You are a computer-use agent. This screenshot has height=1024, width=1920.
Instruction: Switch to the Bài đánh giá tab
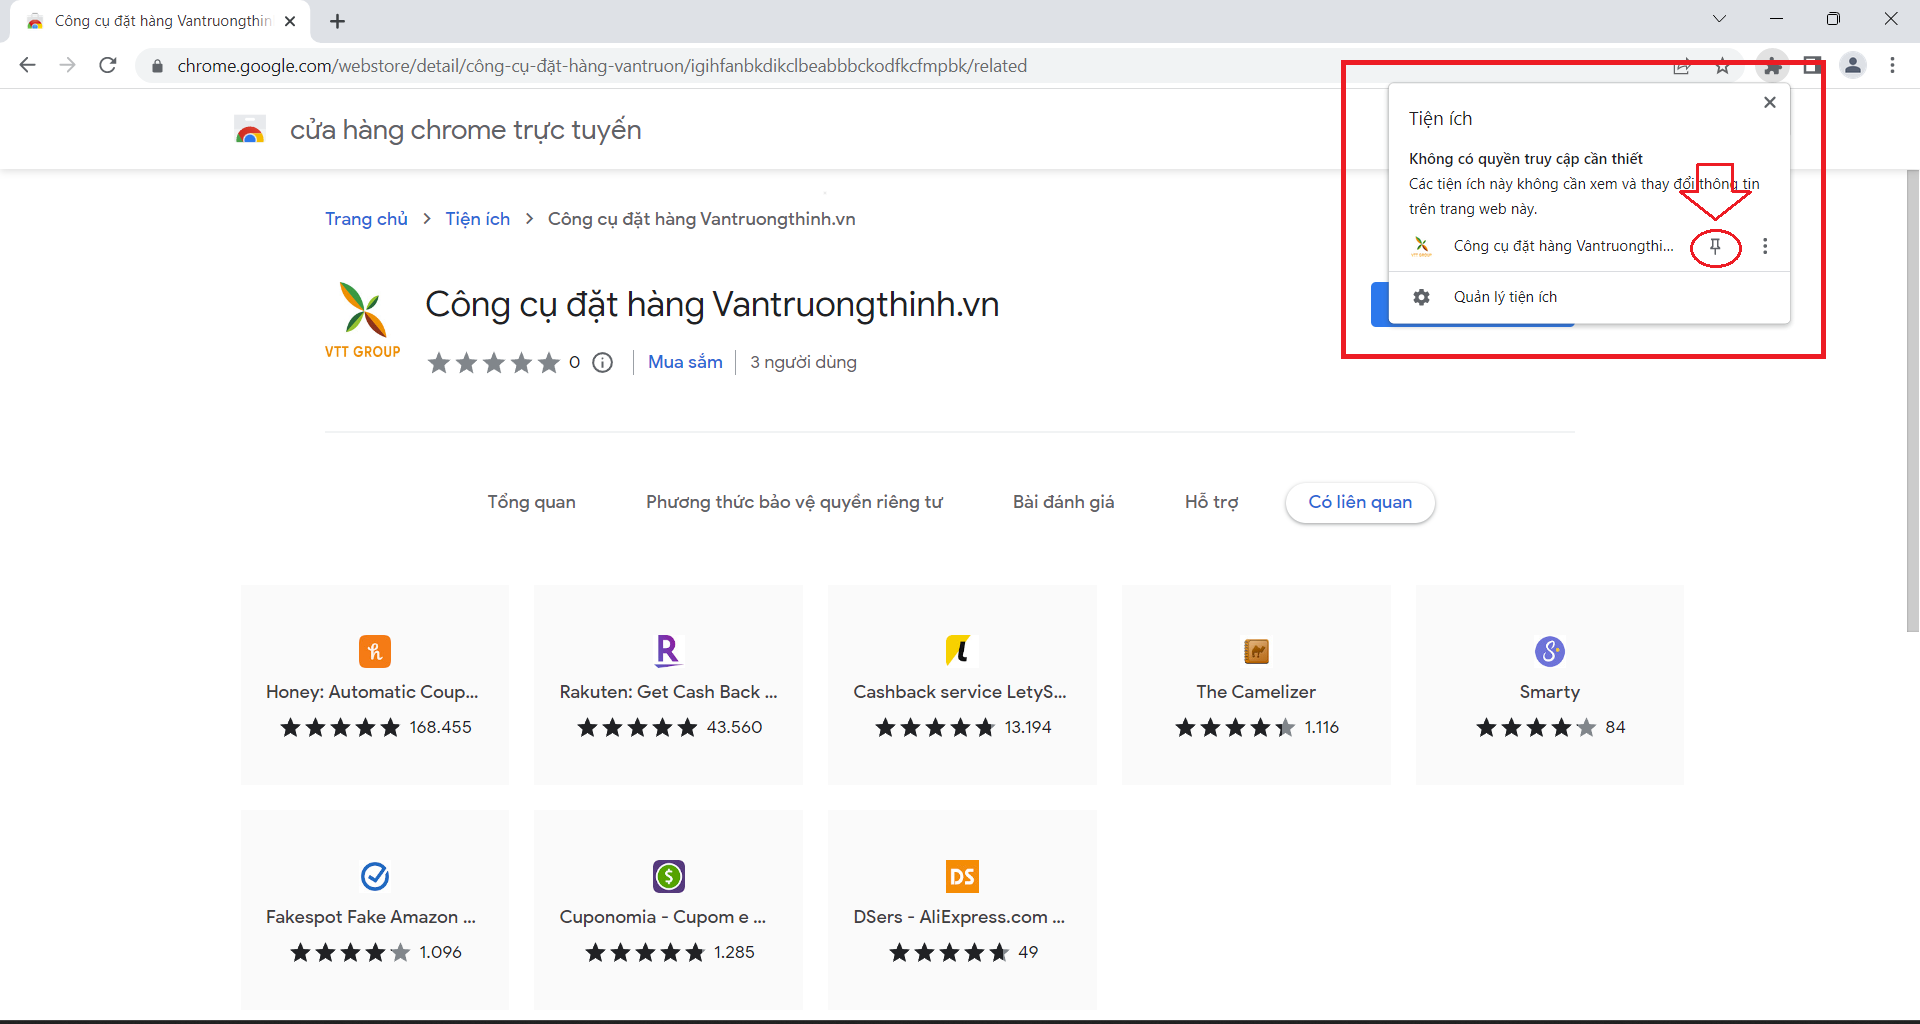[1063, 502]
